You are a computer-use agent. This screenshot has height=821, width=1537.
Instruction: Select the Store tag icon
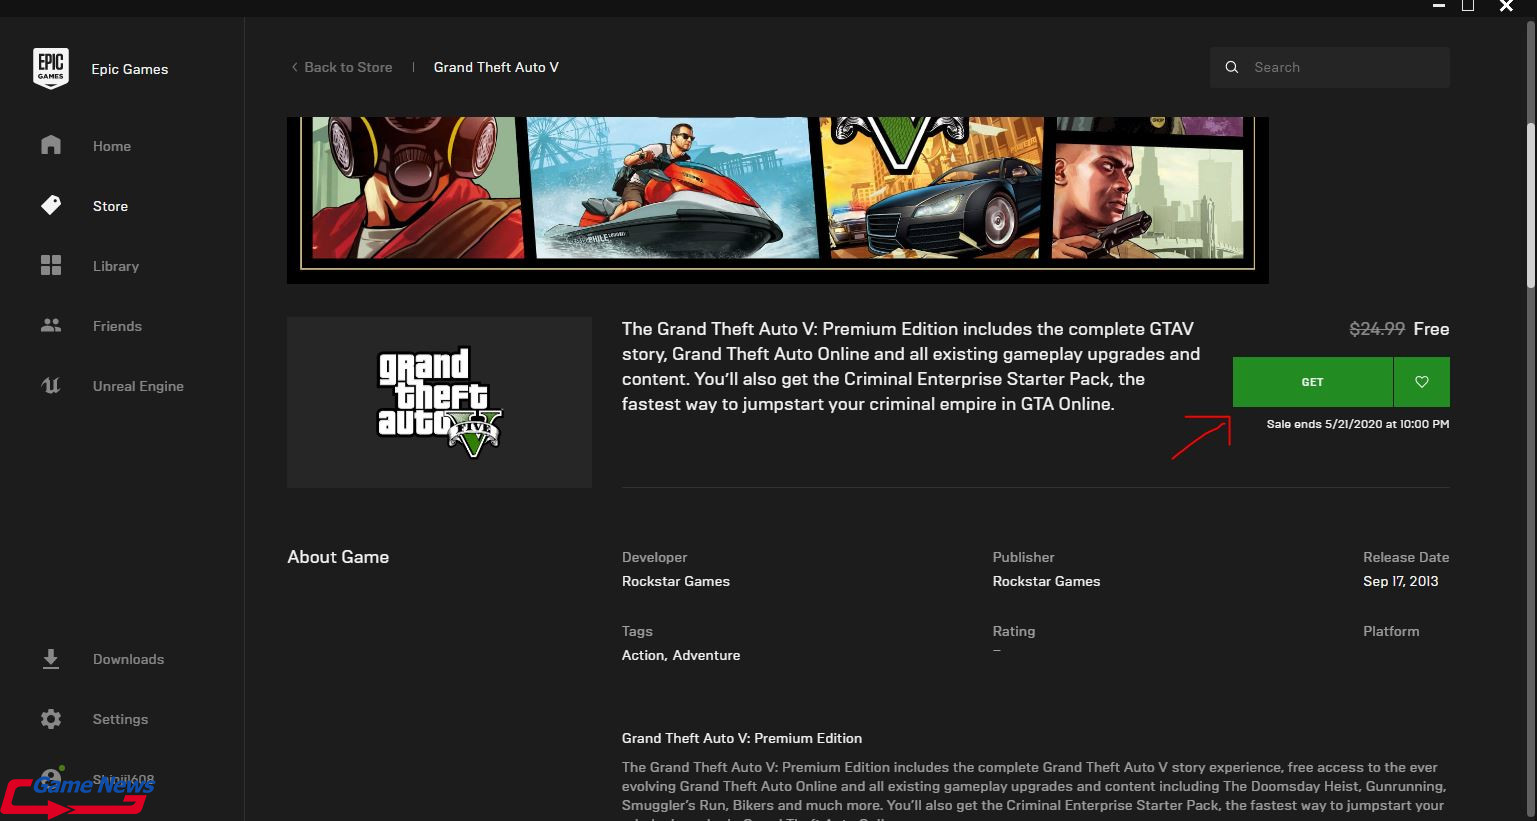coord(51,206)
